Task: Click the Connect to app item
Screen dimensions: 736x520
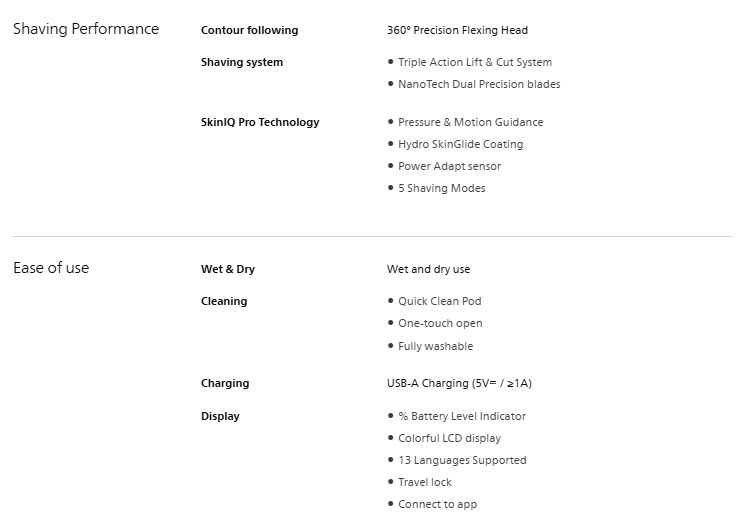Action: (437, 504)
